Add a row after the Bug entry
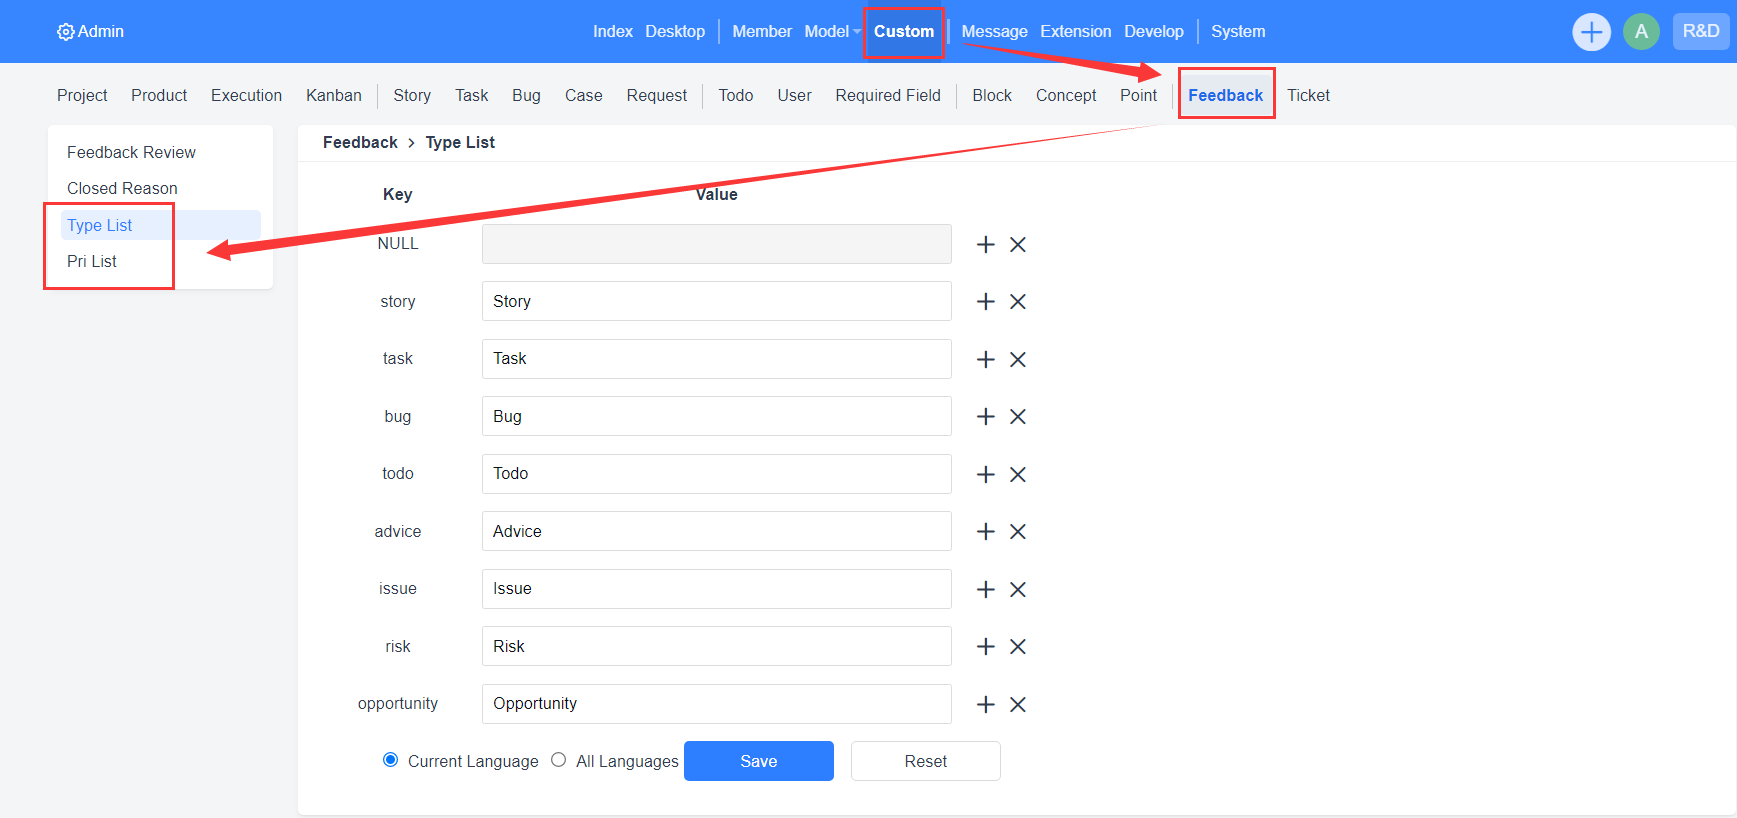 985,417
